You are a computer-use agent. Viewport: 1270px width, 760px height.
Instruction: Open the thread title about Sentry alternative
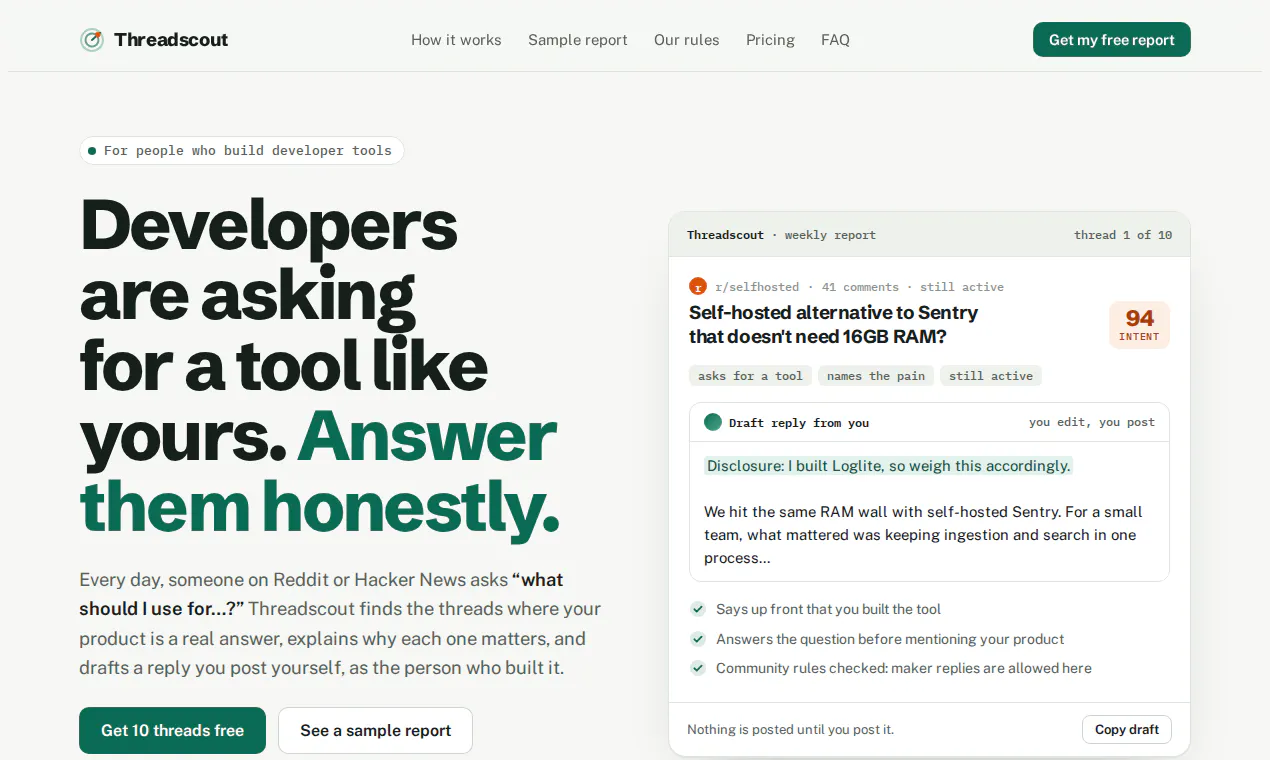coord(833,324)
